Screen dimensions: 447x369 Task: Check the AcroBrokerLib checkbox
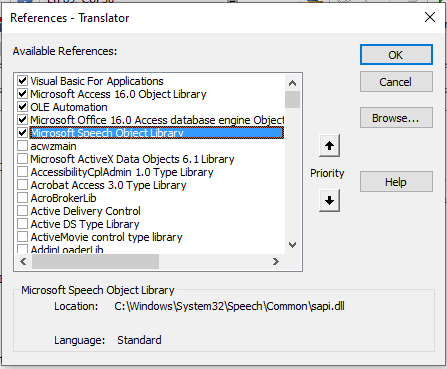coord(22,198)
